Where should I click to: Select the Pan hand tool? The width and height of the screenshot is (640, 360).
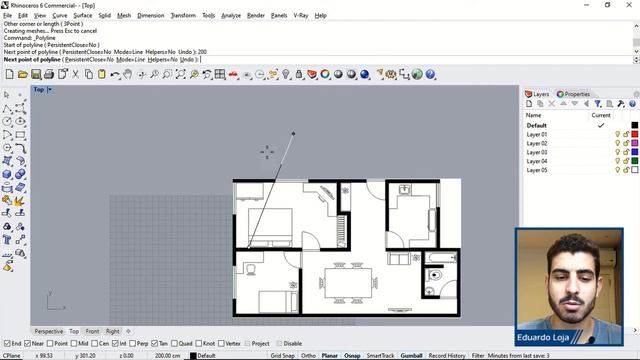[x=128, y=74]
